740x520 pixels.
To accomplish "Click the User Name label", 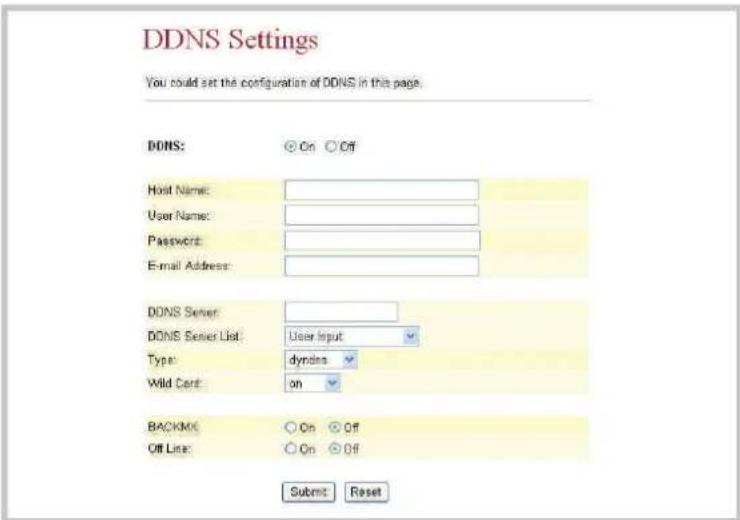I will point(179,216).
